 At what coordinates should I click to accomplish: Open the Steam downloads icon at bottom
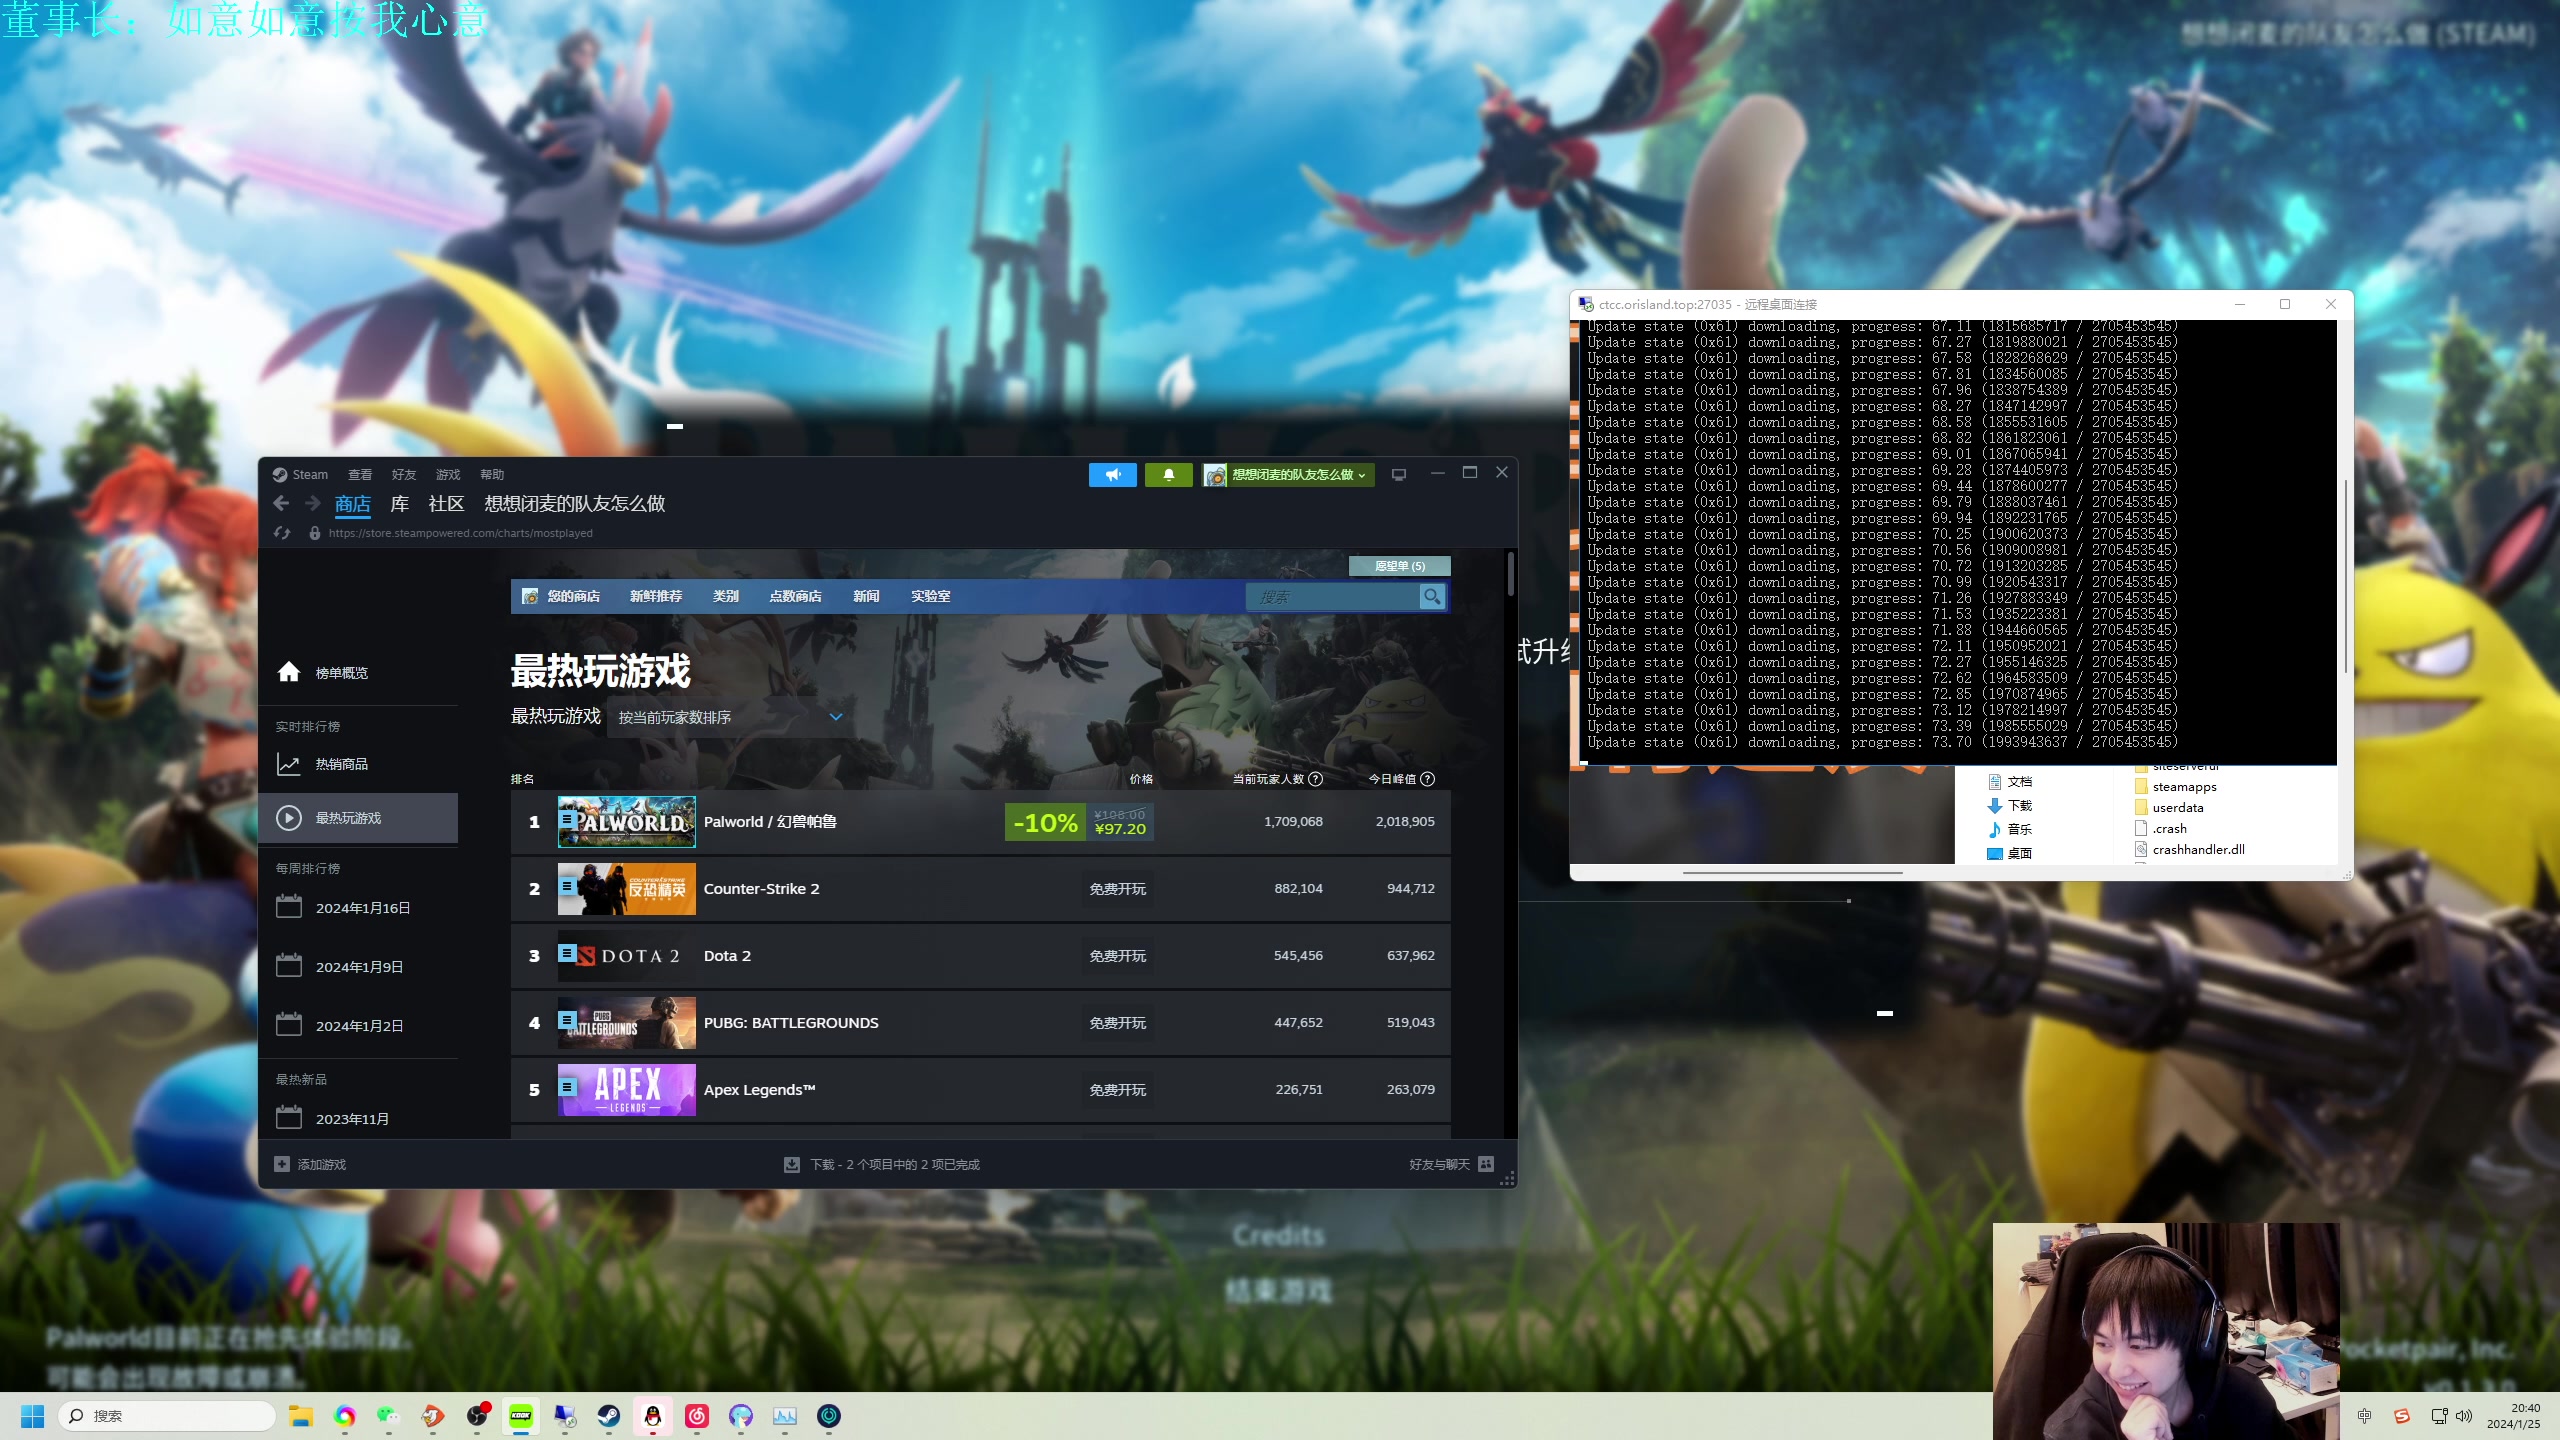[x=792, y=1164]
